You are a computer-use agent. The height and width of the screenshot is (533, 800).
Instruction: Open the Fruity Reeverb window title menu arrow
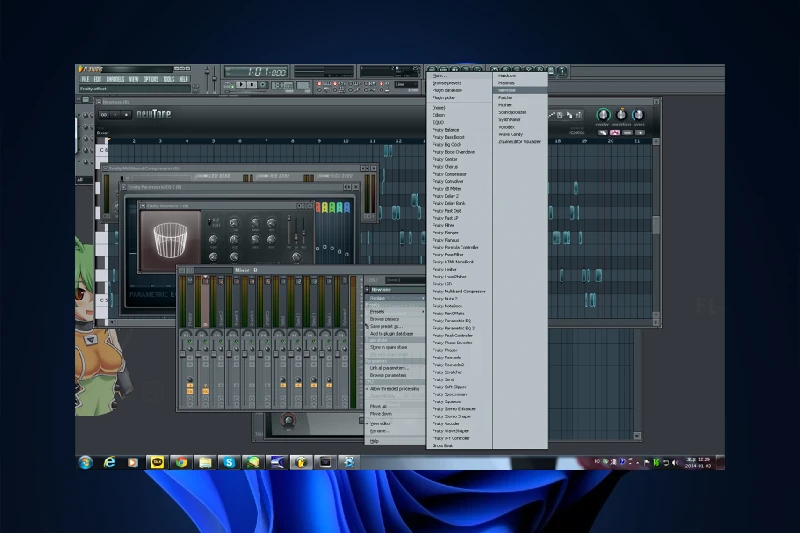tap(143, 206)
